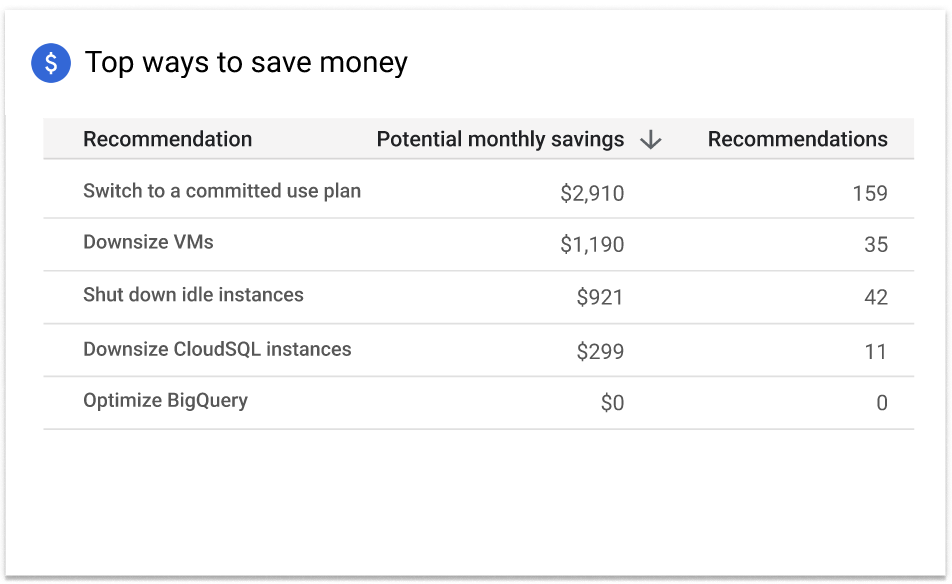
Task: Click the Recommendations count column header
Action: [797, 139]
